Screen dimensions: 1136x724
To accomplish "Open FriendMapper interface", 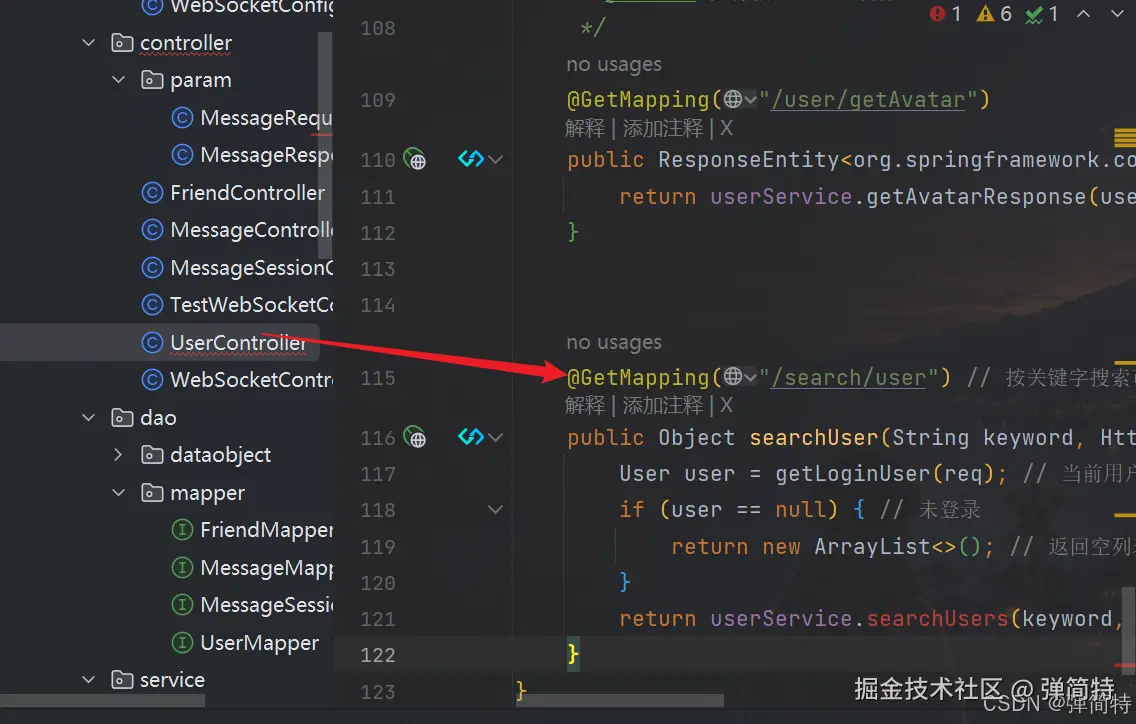I will [266, 530].
